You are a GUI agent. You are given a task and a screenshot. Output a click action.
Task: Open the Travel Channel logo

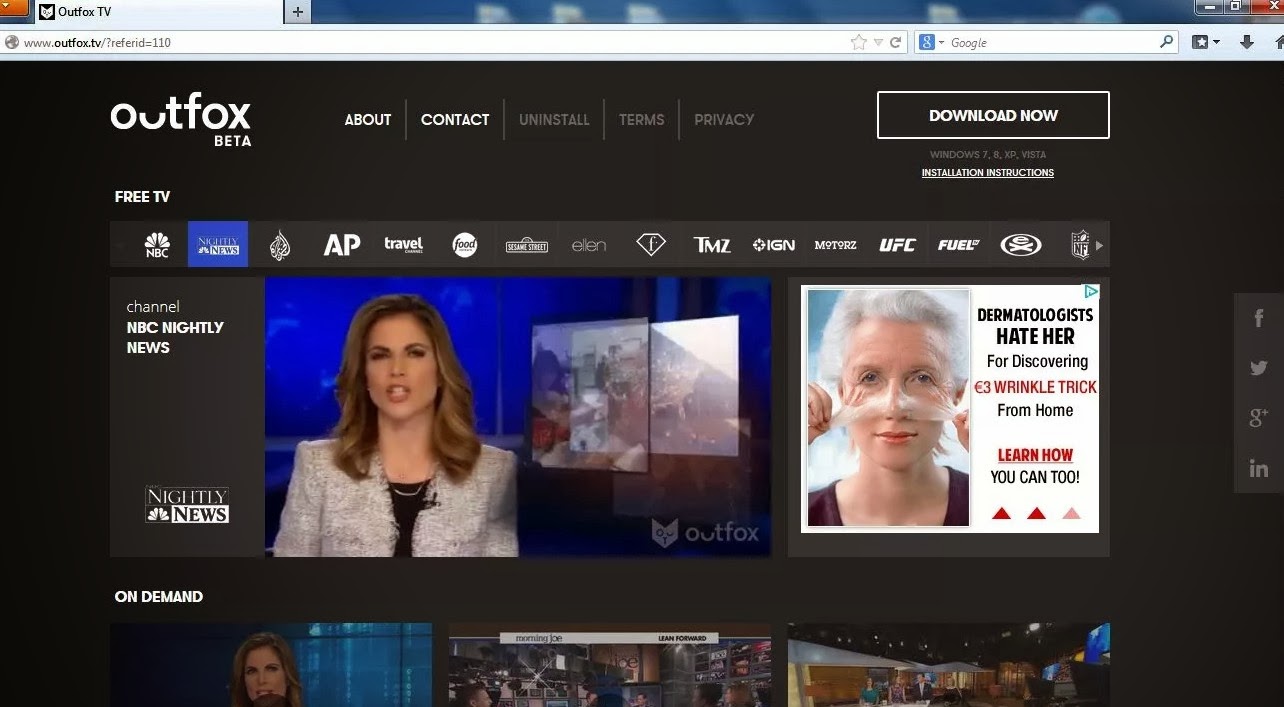(x=403, y=244)
